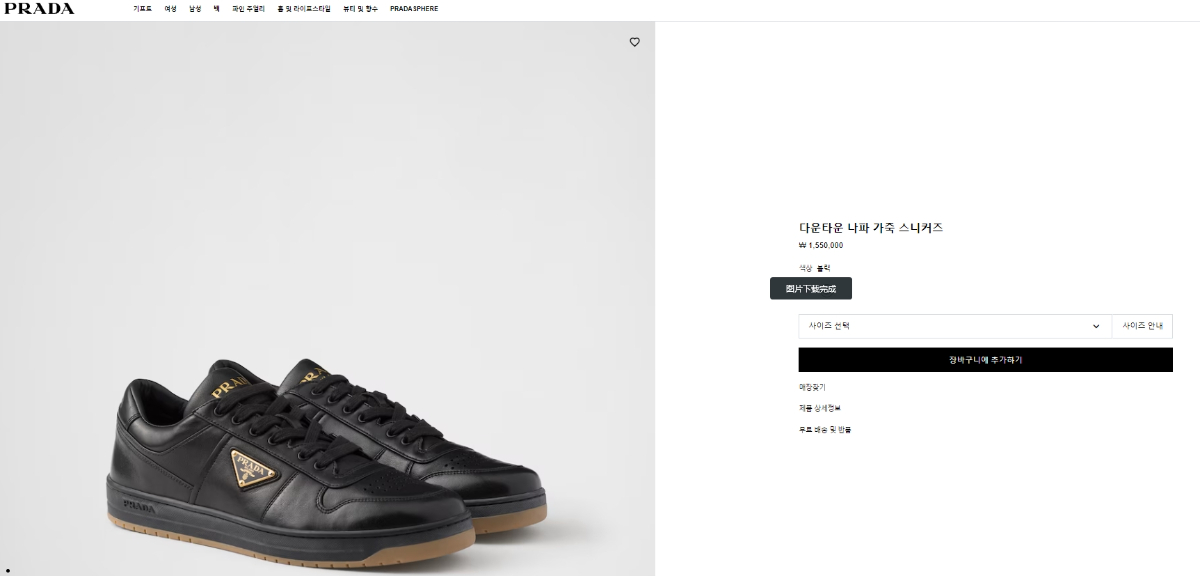Open the 여성 menu

tap(171, 9)
